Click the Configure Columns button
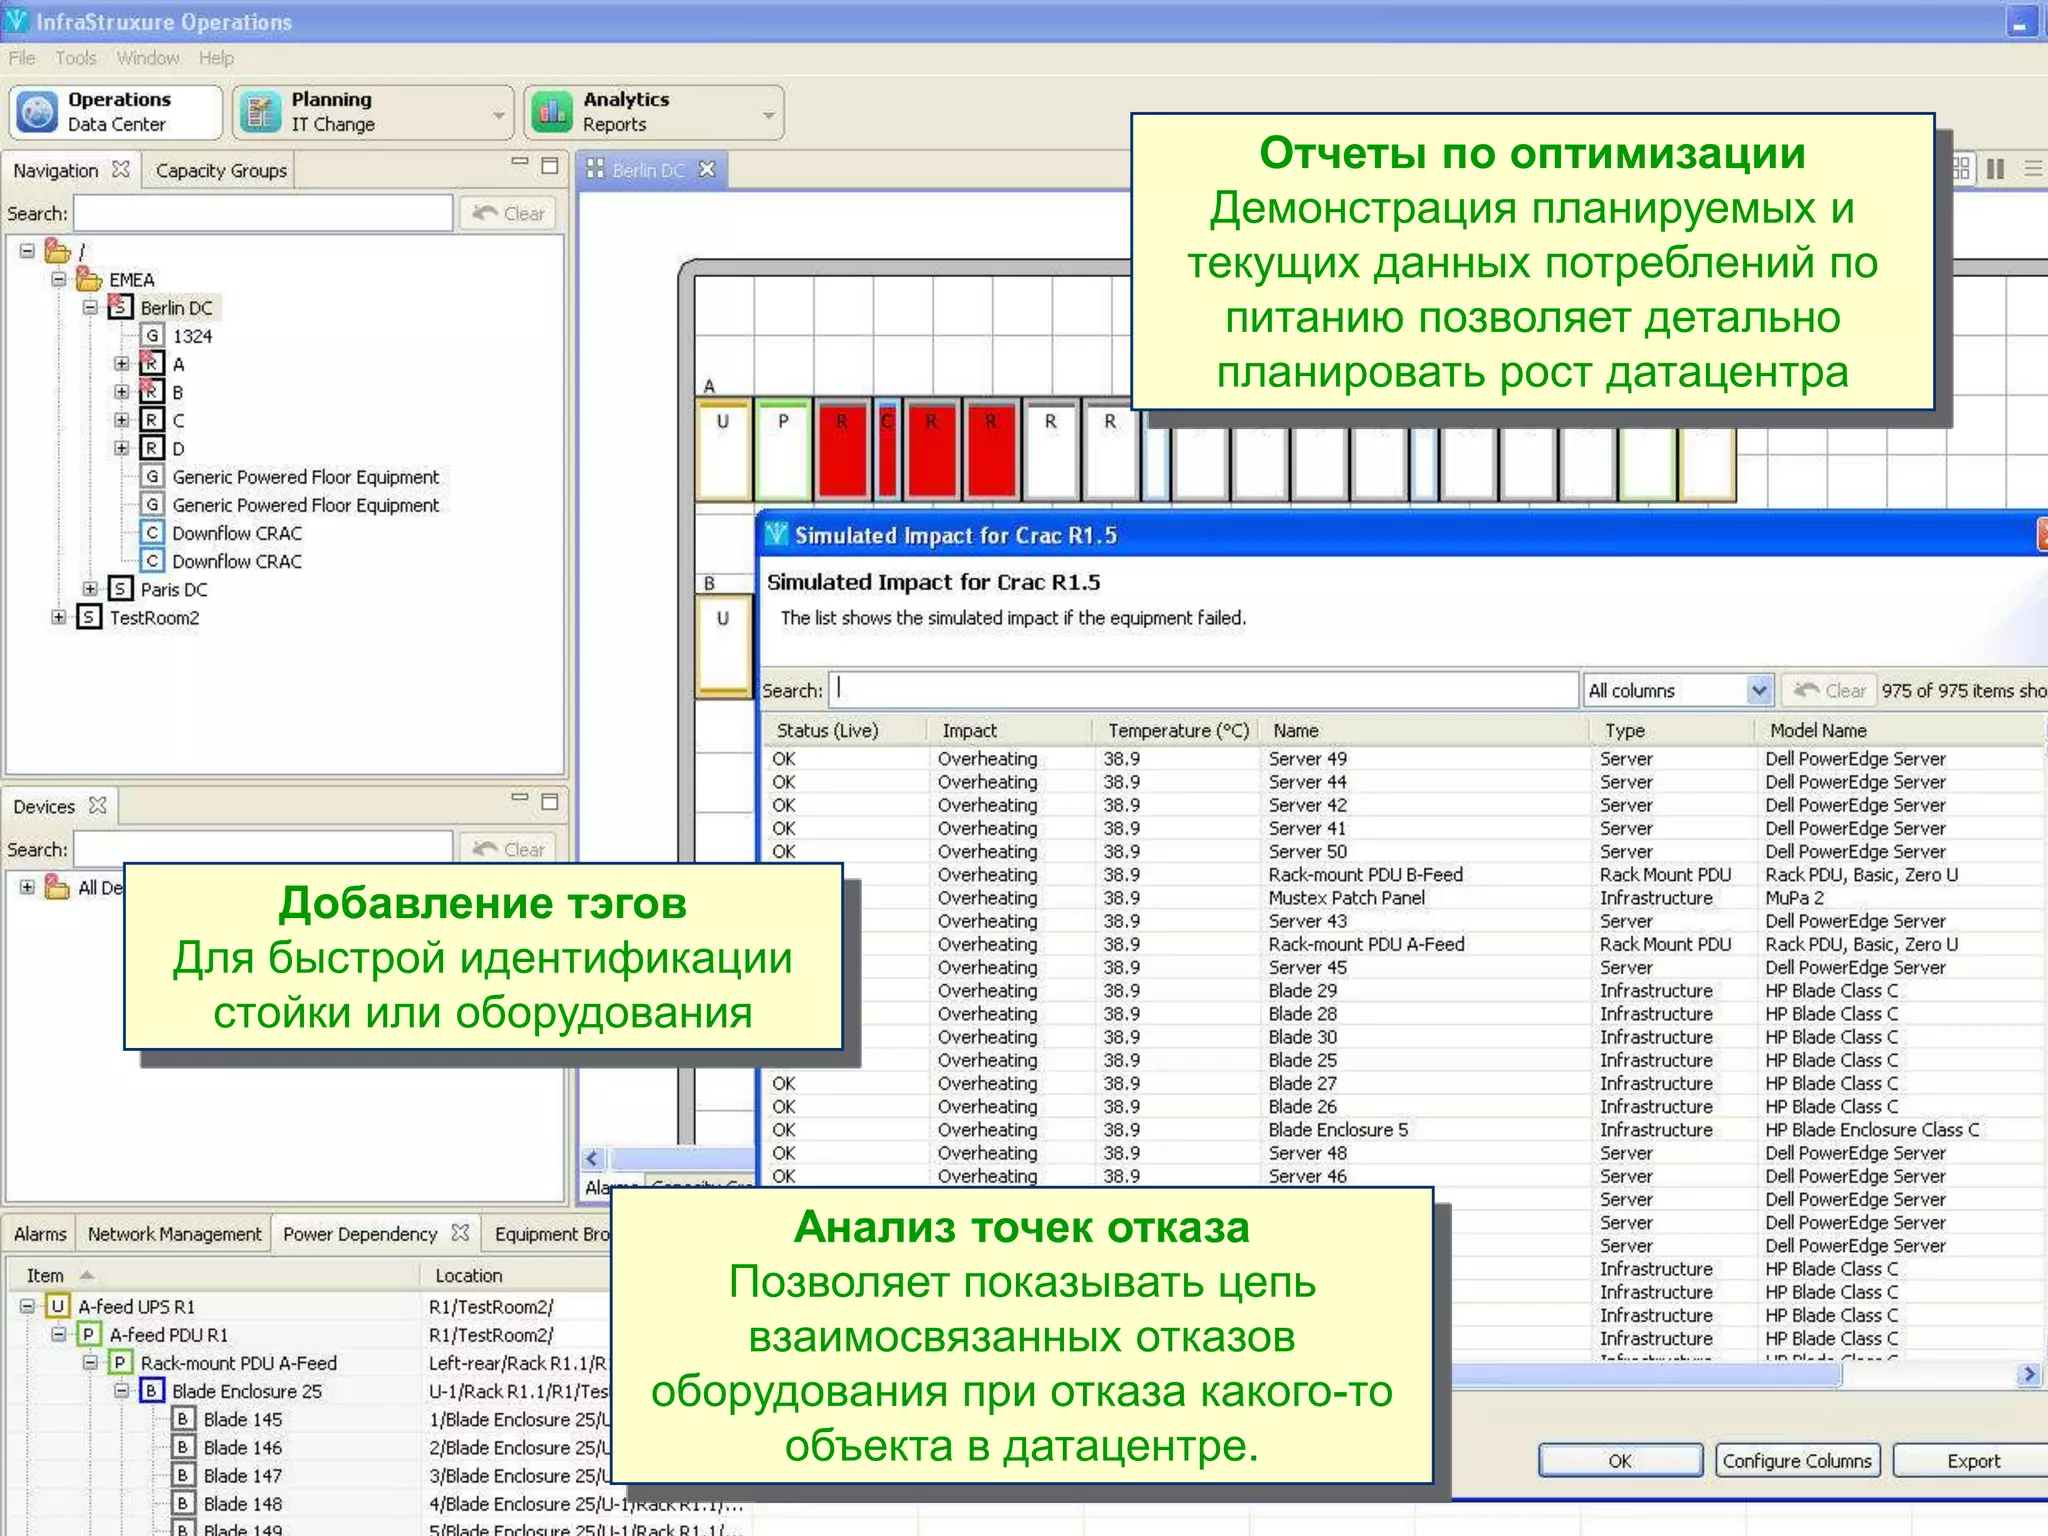2048x1536 pixels. [x=1796, y=1461]
